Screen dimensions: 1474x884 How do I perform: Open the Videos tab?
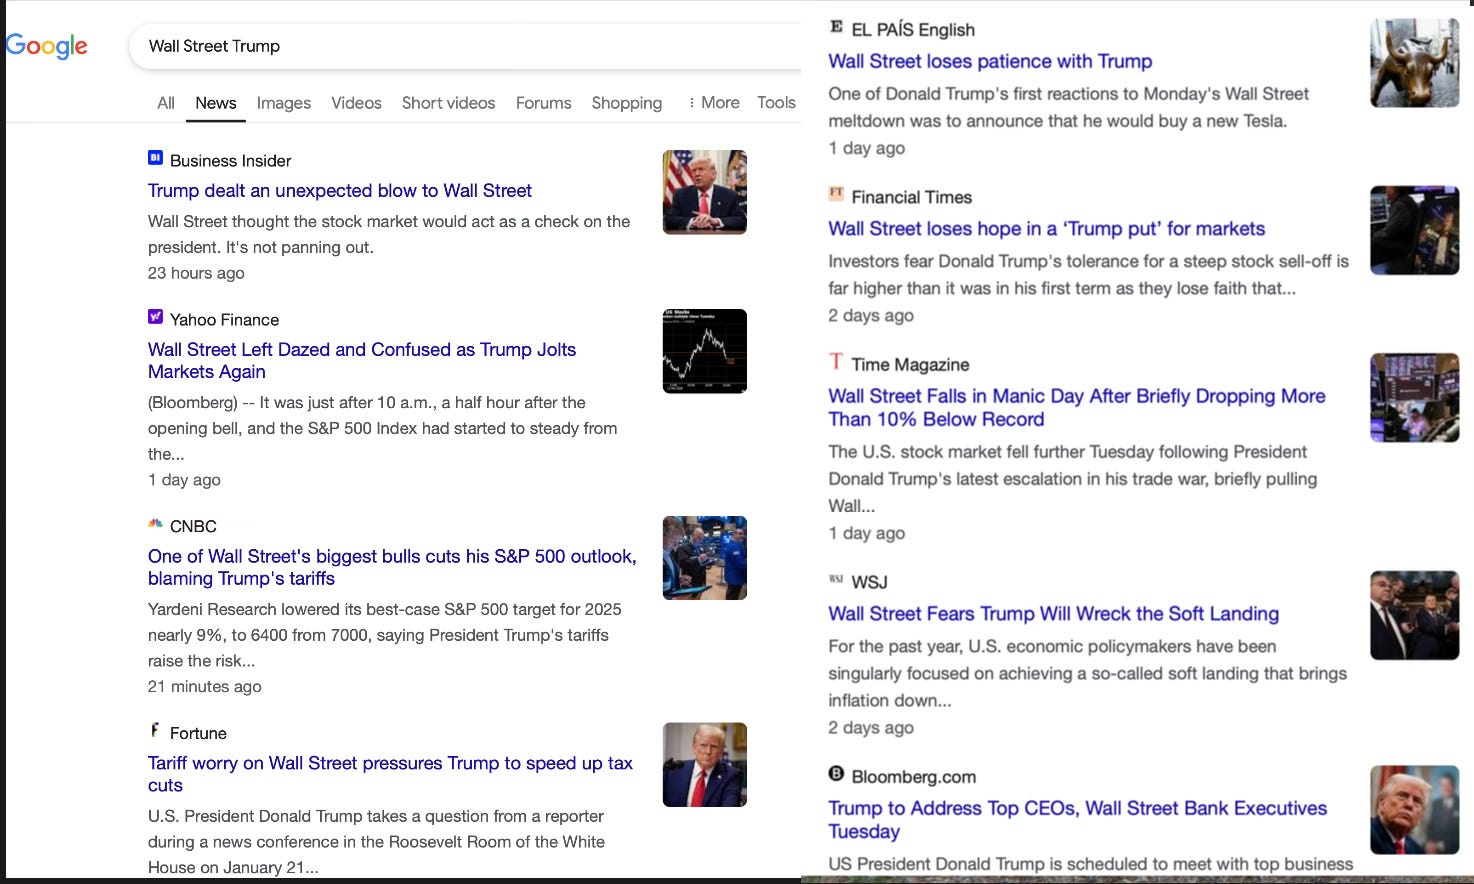click(x=356, y=102)
